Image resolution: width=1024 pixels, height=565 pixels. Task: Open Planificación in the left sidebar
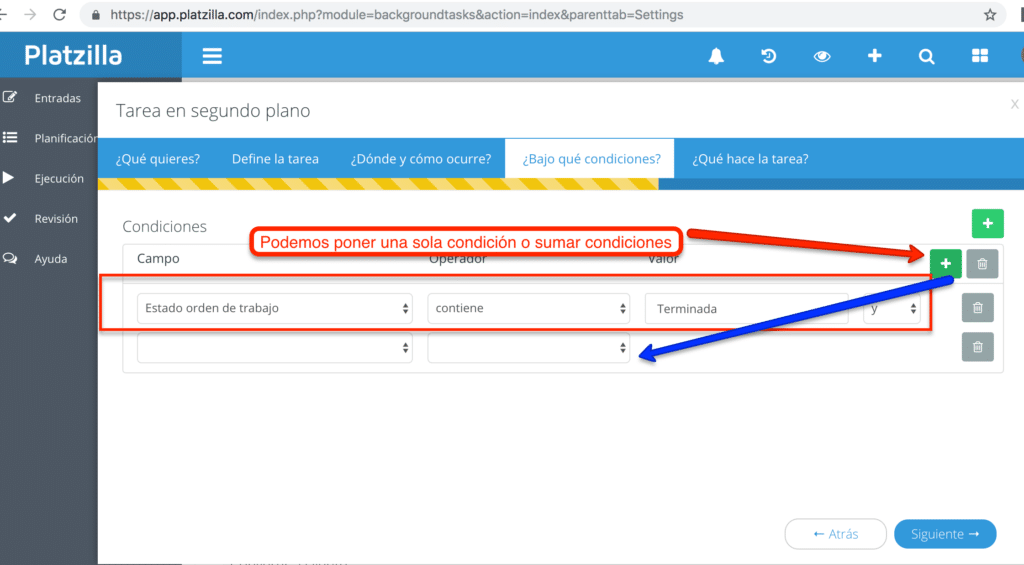[60, 139]
